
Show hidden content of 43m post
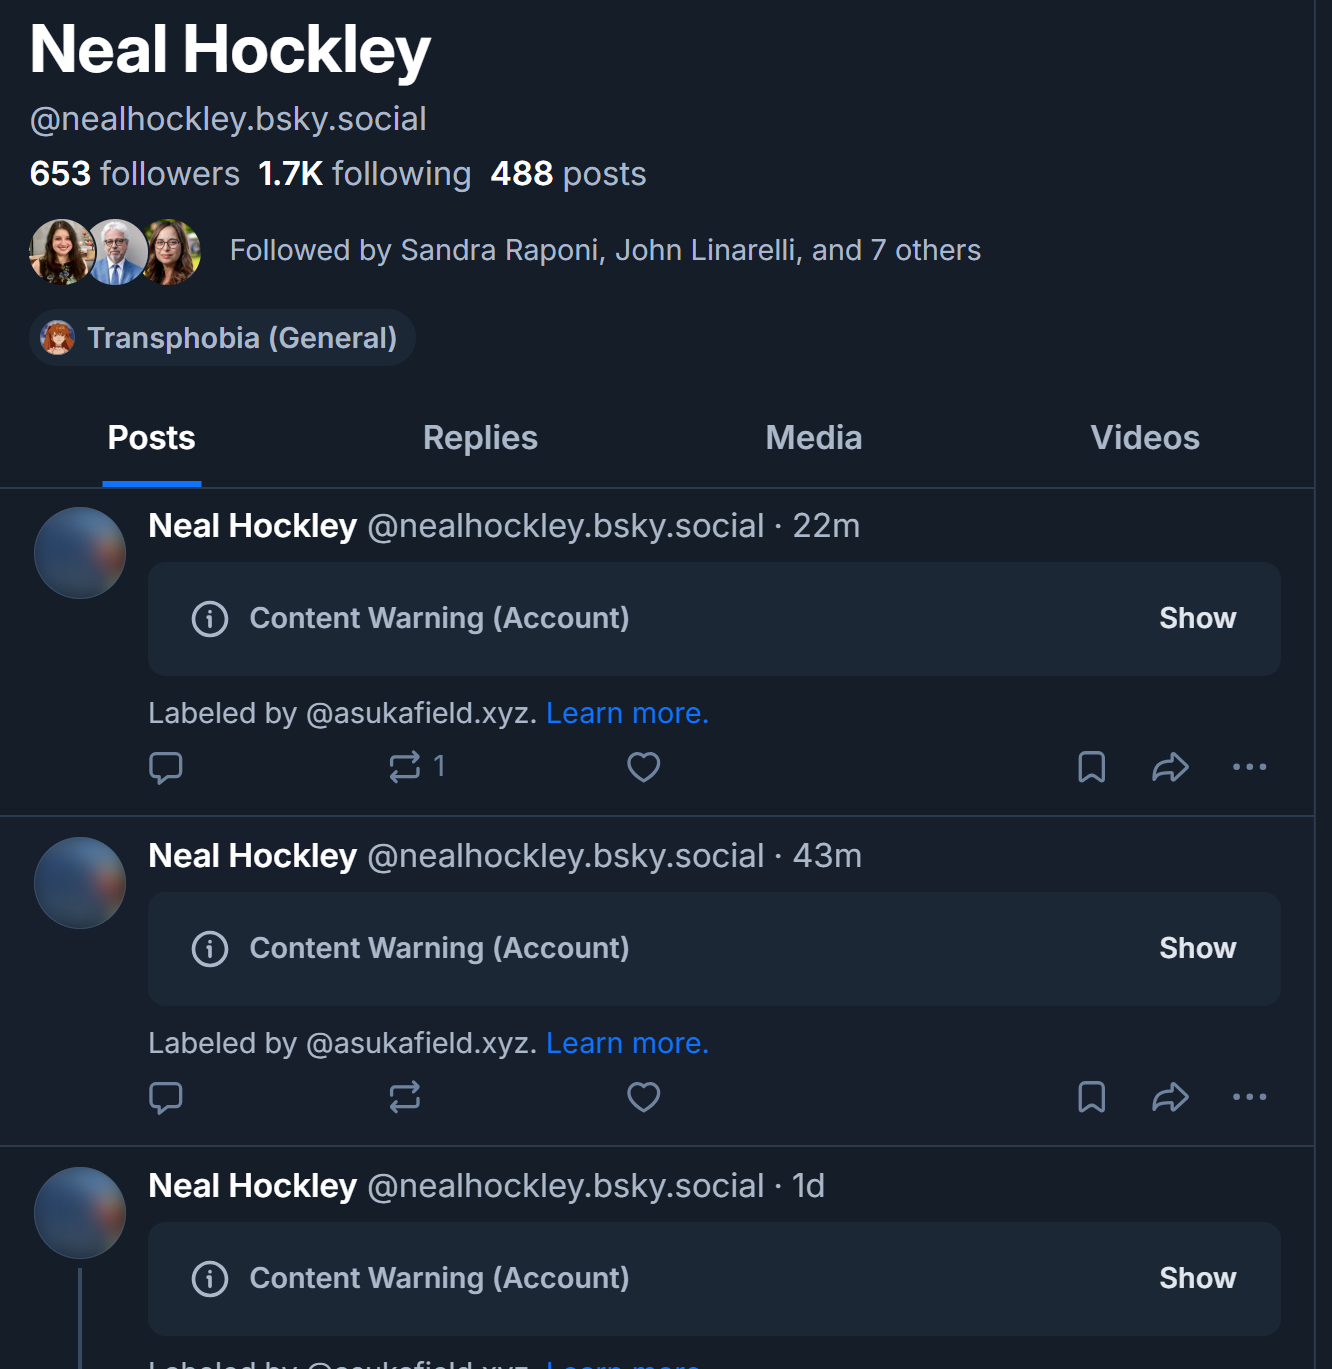coord(1197,948)
